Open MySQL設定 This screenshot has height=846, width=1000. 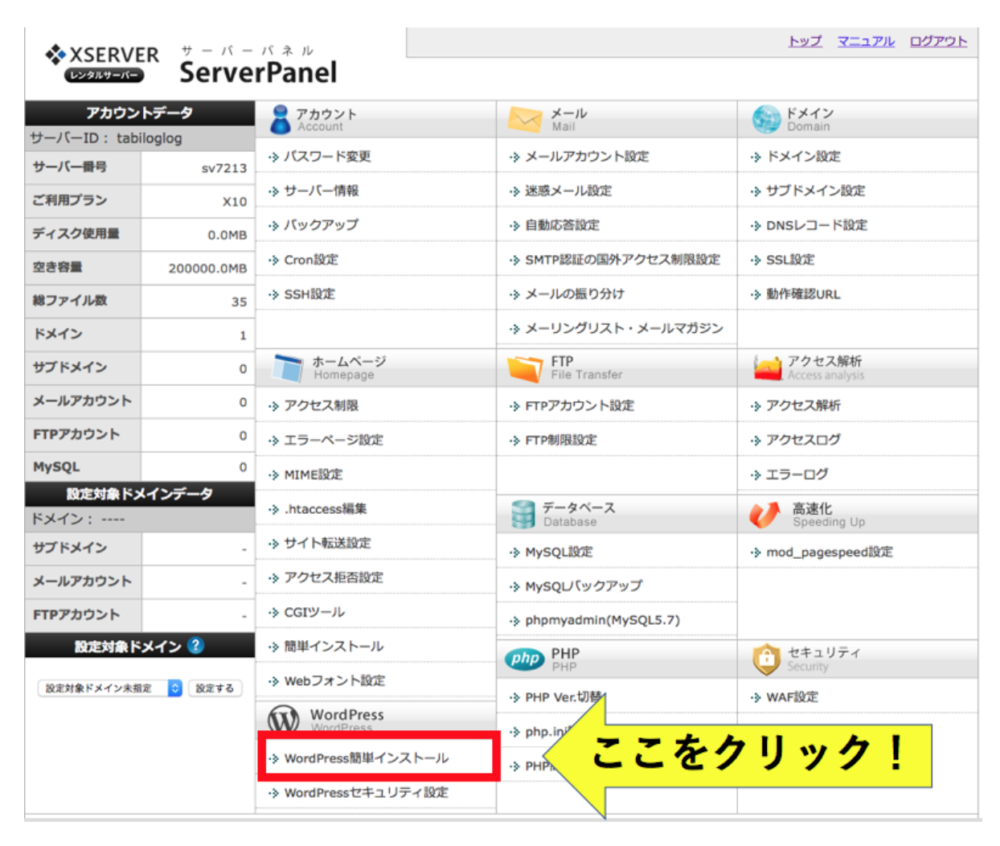pyautogui.click(x=559, y=552)
